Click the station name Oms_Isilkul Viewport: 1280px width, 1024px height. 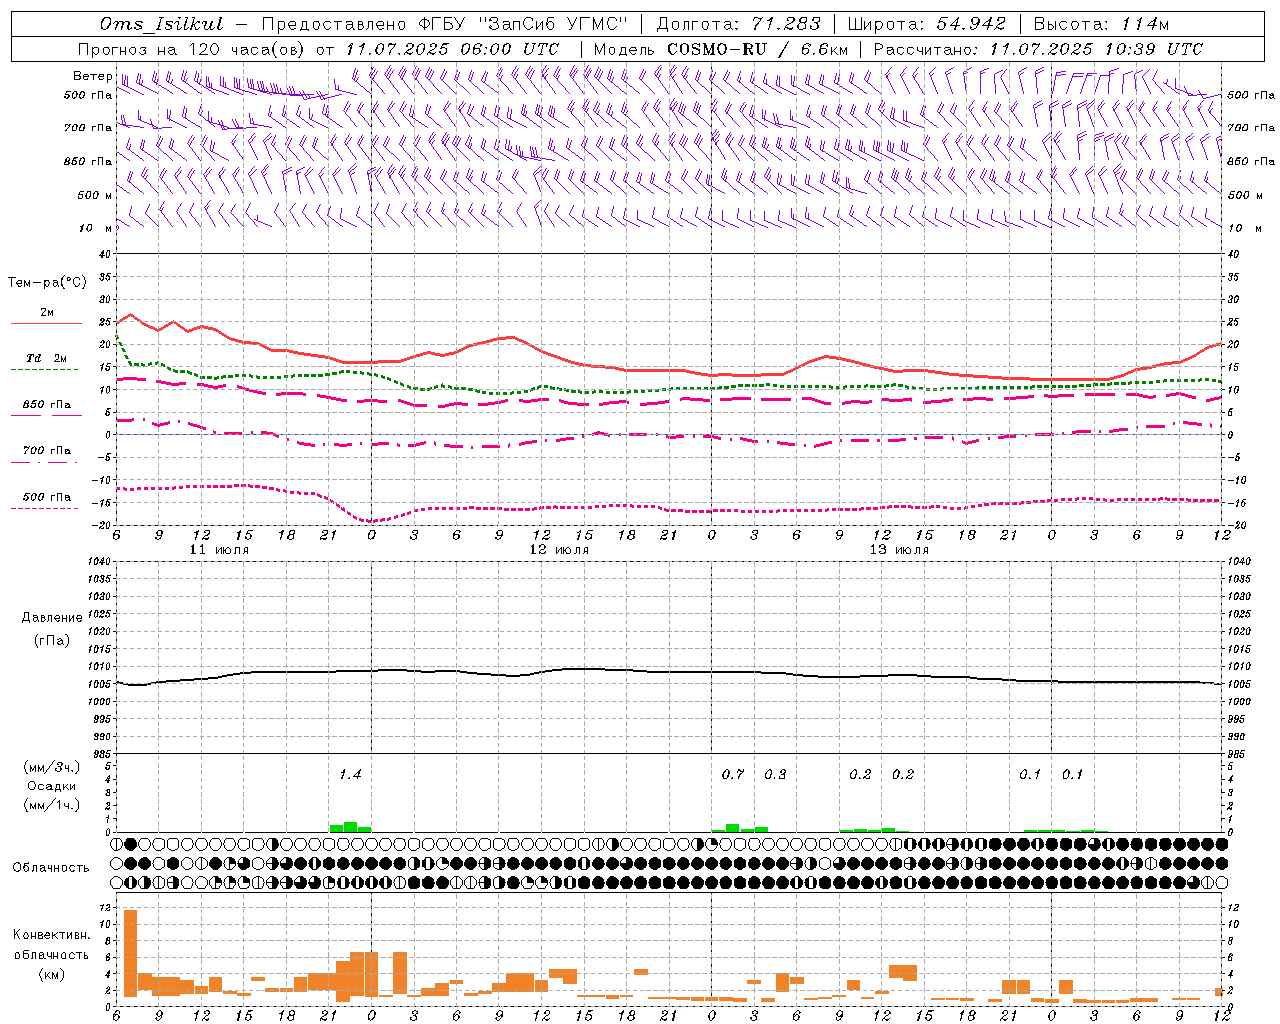coord(162,24)
